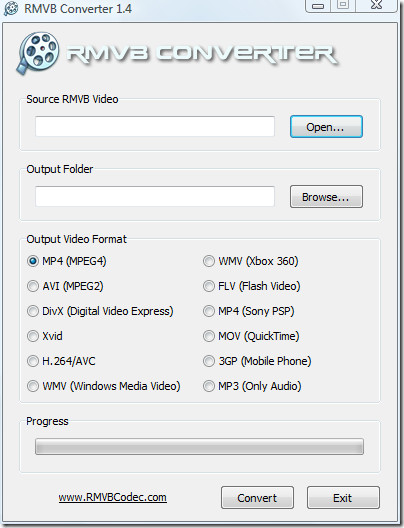
Task: Click the RMVB Converter banner text
Action: tap(203, 54)
